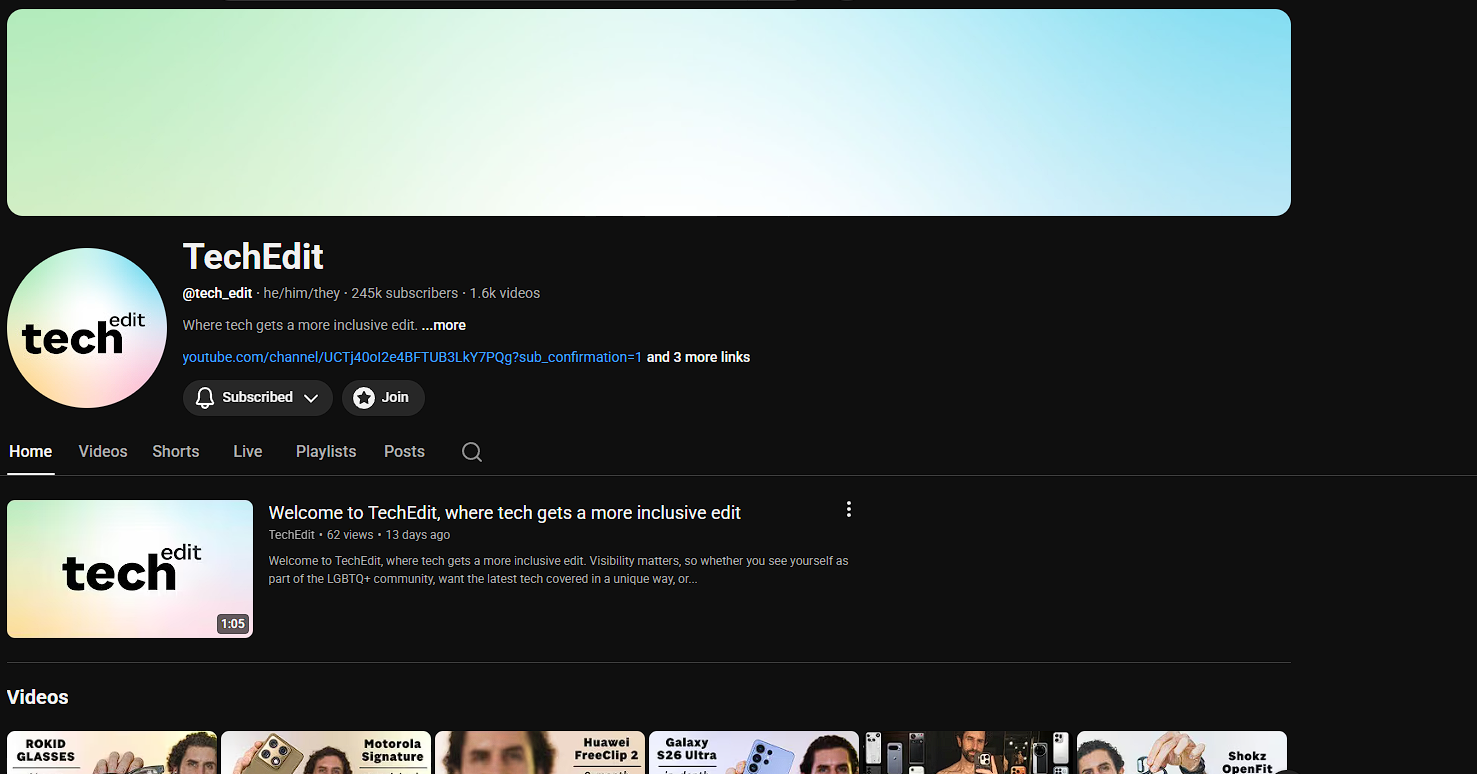Click the '13 days ago' upload date
Viewport: 1477px width, 774px height.
[418, 535]
